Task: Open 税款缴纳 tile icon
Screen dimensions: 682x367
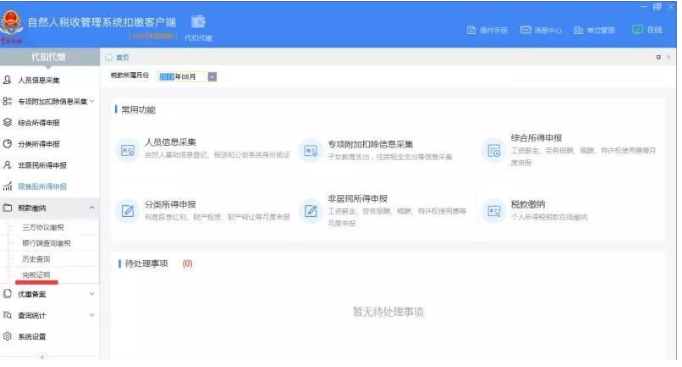Action: coord(494,211)
